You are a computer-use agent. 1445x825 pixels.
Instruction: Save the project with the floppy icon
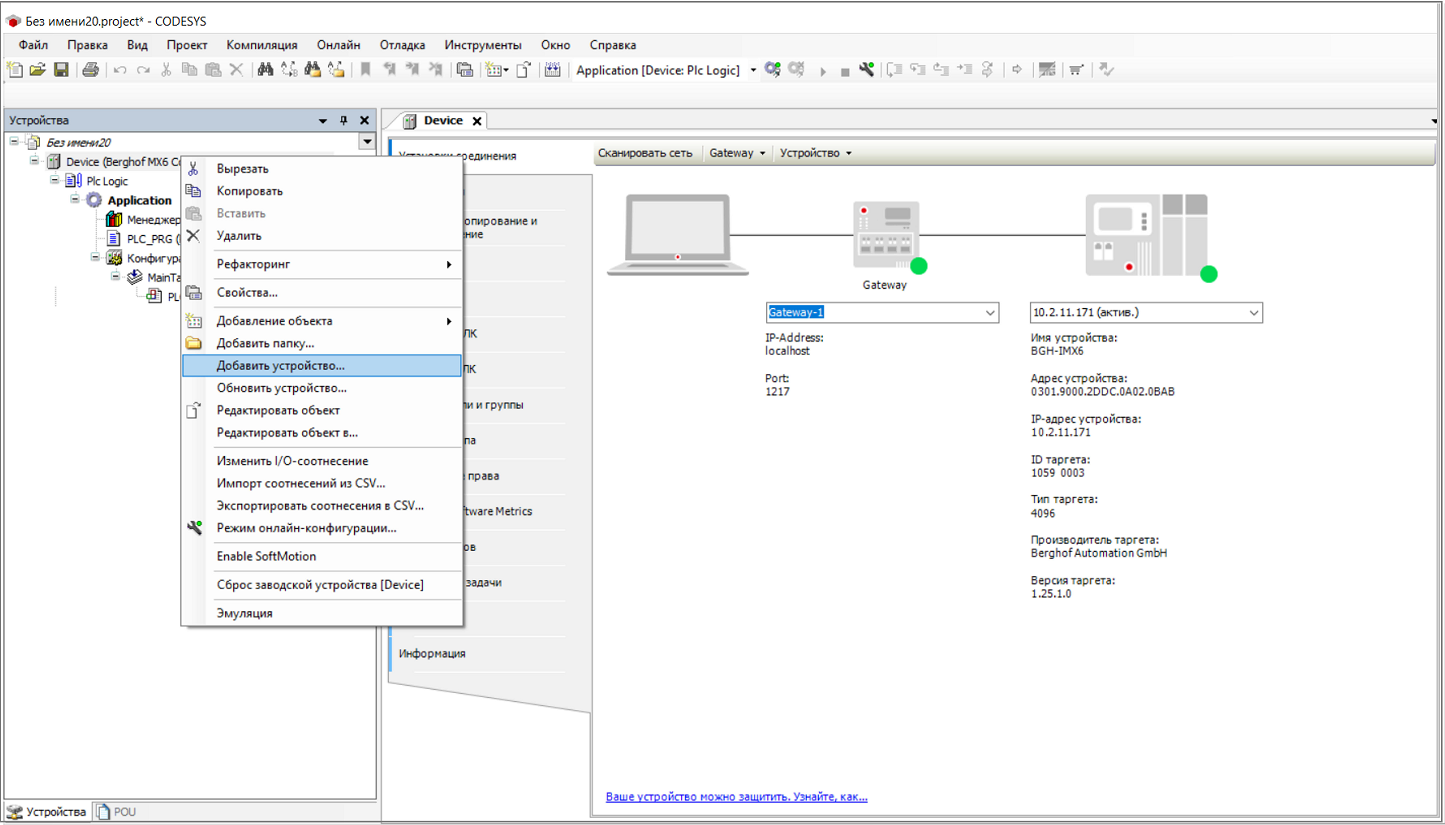point(61,70)
